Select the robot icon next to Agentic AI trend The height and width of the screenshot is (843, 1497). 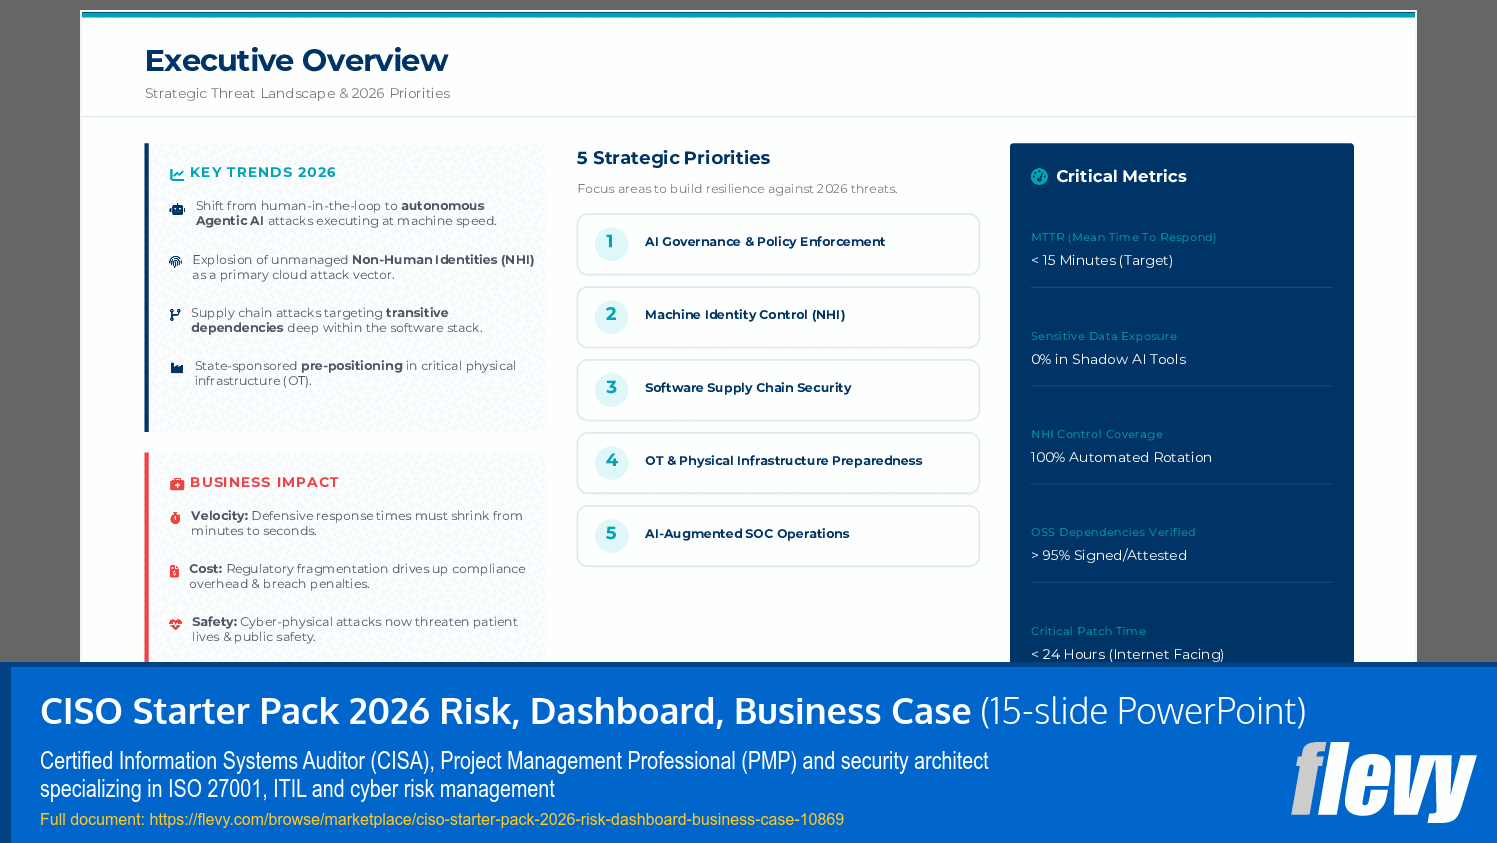pyautogui.click(x=176, y=209)
